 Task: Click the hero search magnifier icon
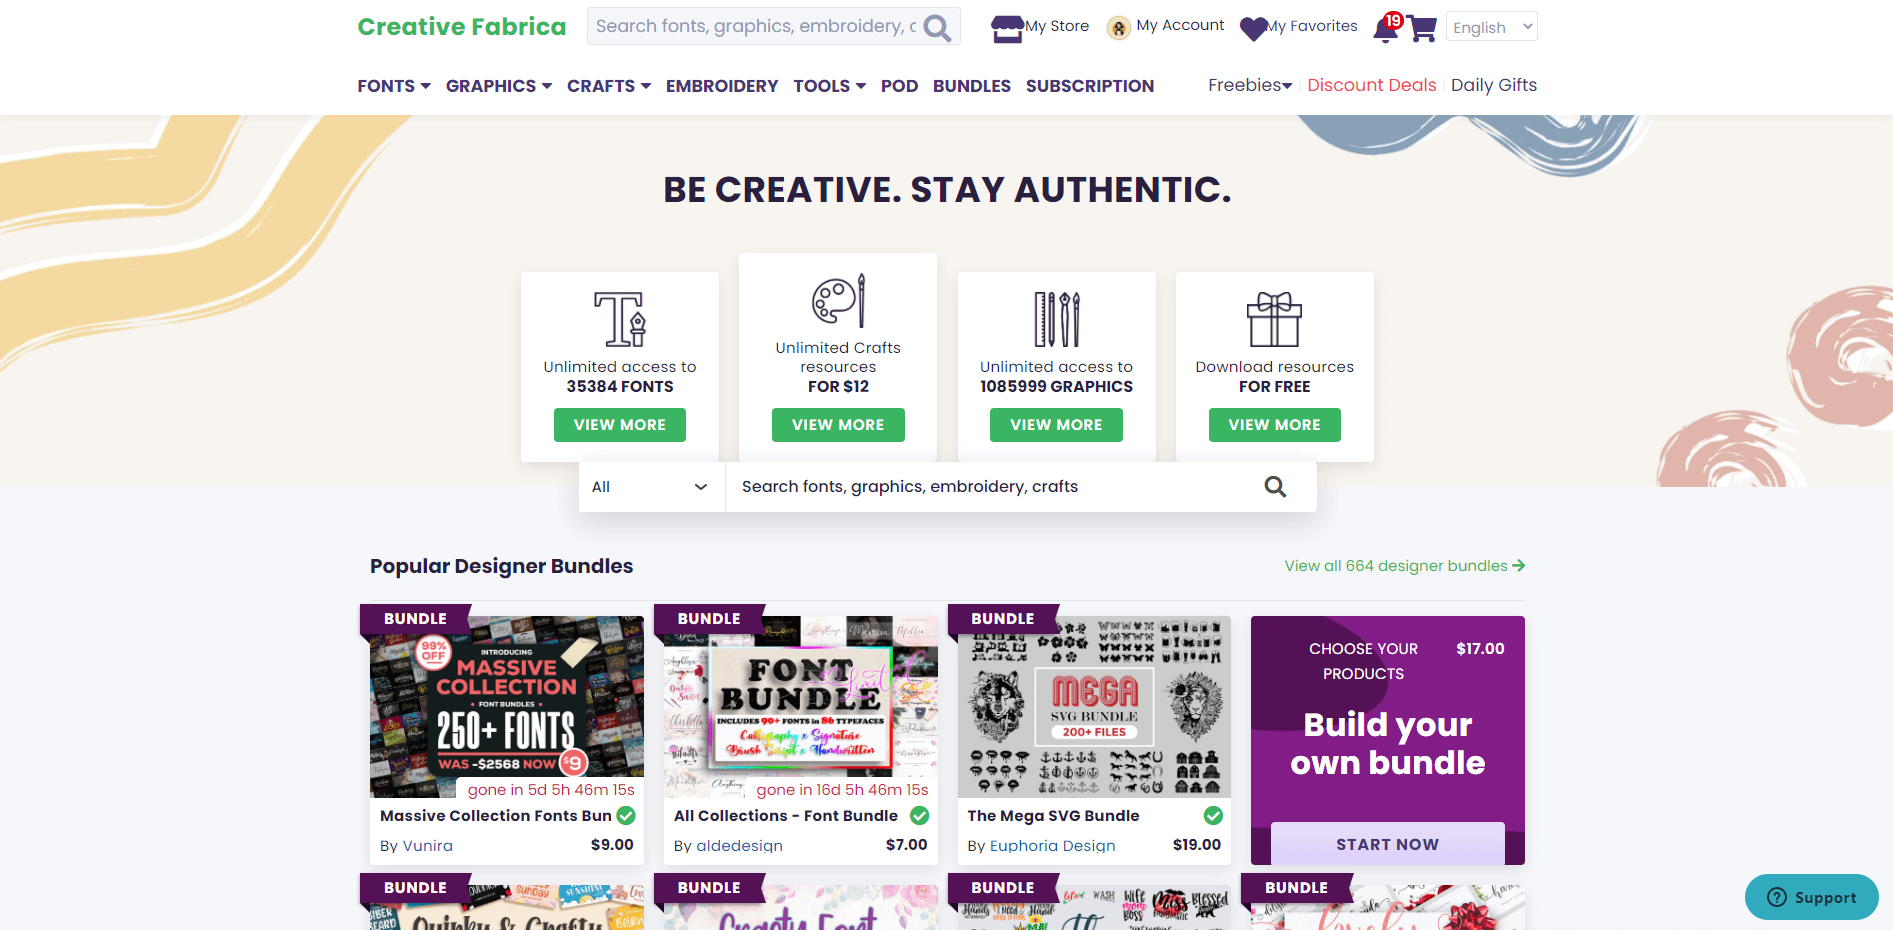(x=1275, y=487)
